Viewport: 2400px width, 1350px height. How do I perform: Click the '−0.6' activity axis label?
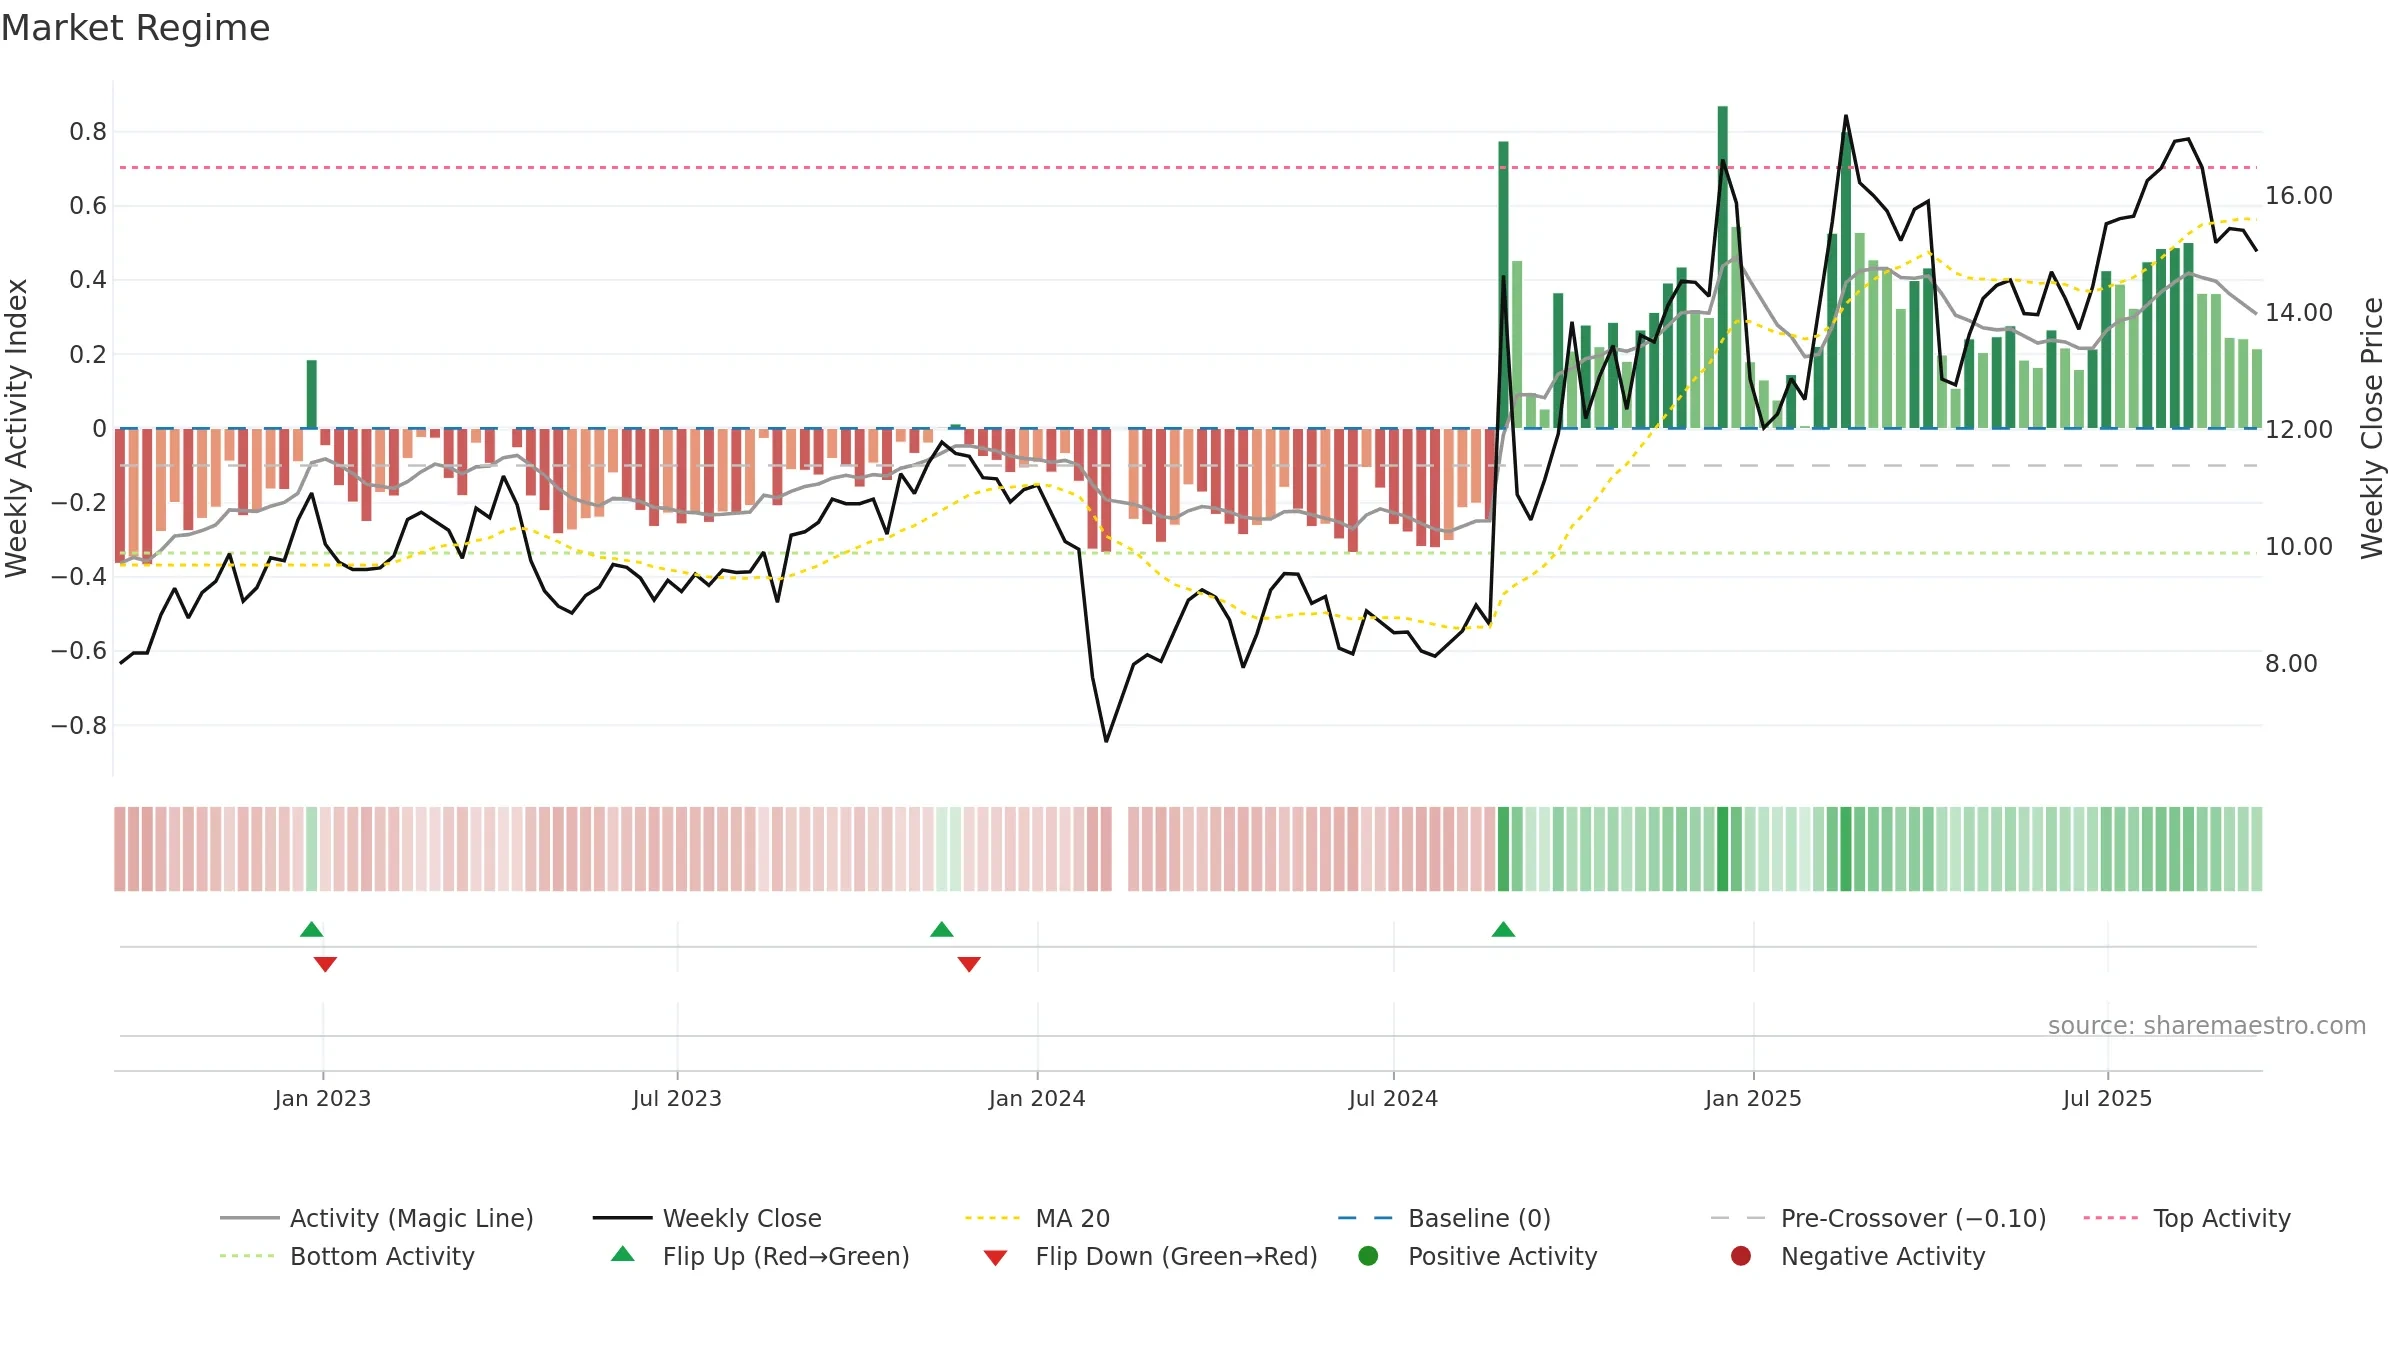79,651
